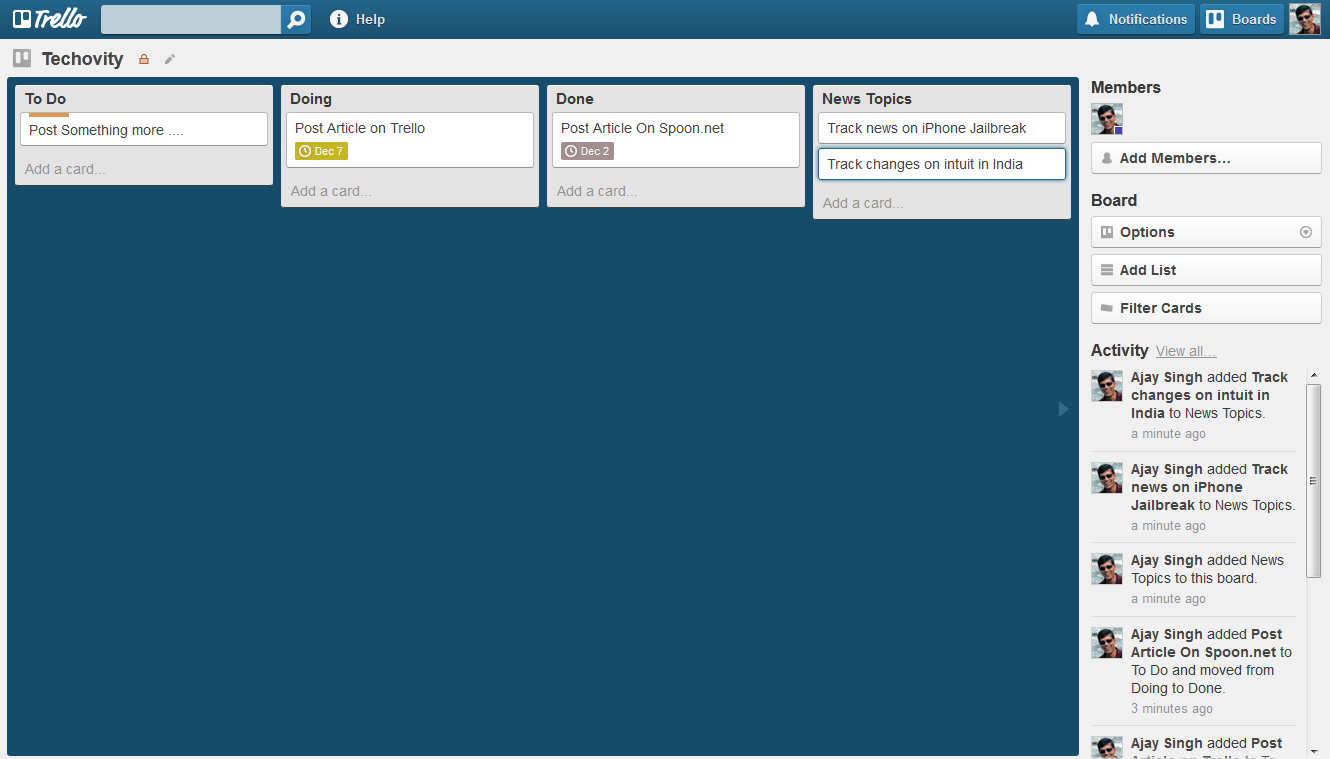Click the search magnifier button

[296, 19]
